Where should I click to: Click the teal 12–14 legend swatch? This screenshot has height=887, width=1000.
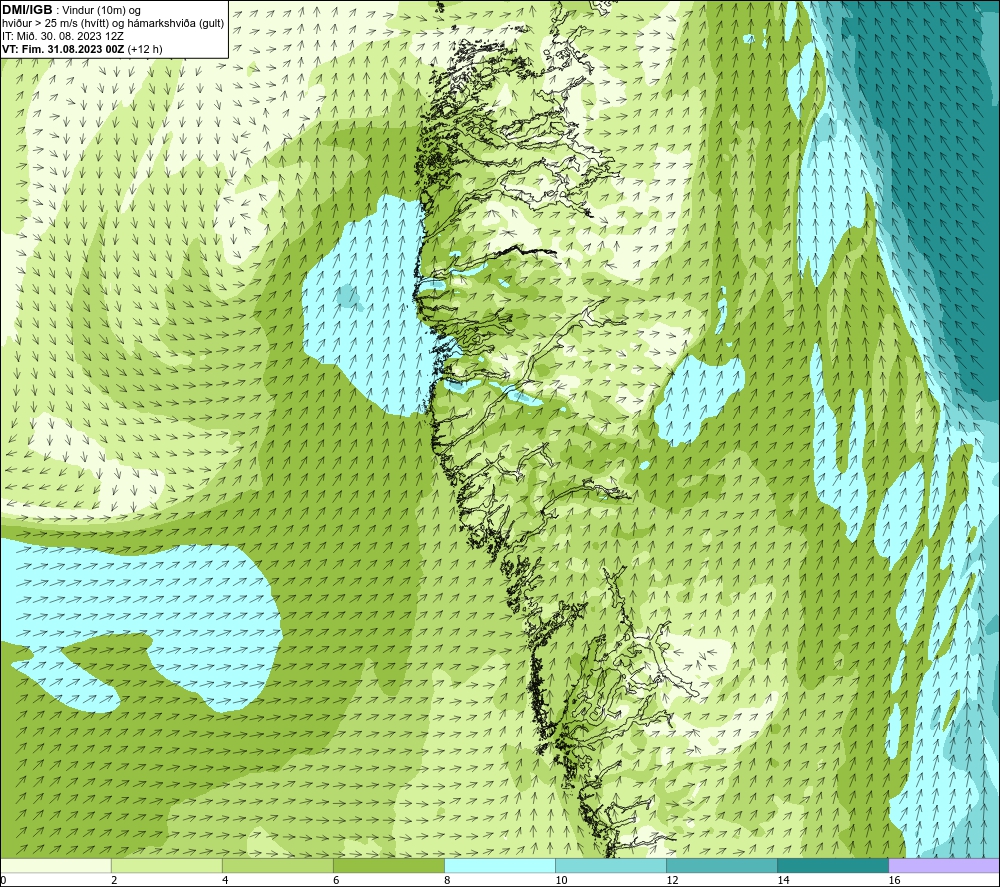[722, 865]
